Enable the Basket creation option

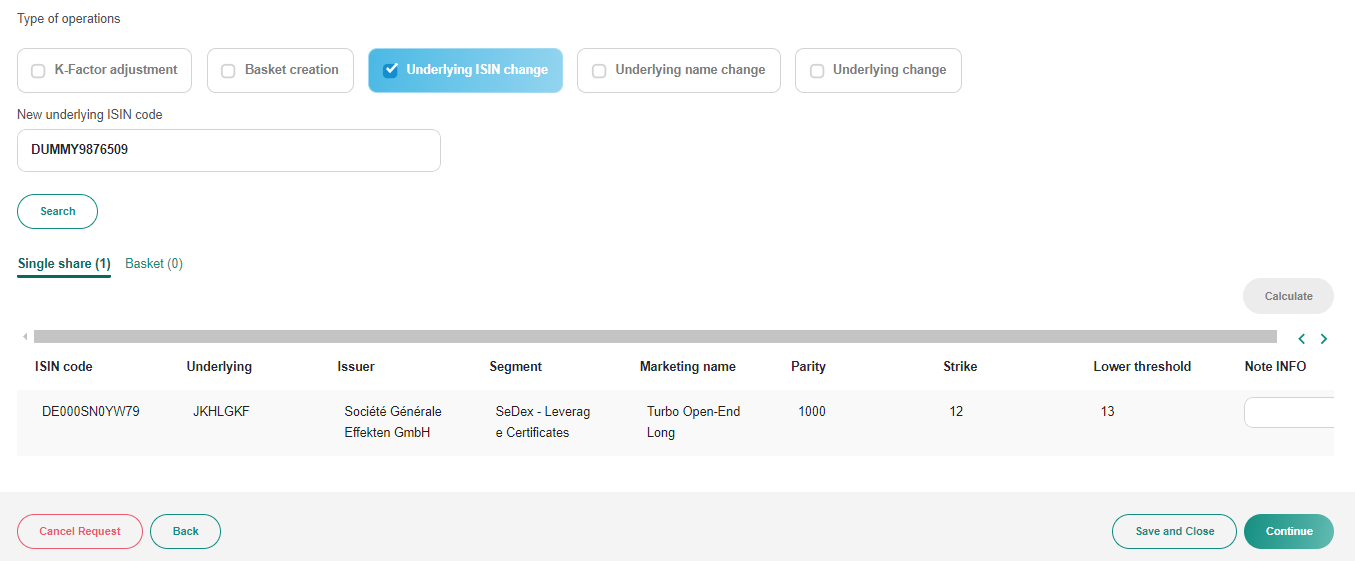[228, 71]
